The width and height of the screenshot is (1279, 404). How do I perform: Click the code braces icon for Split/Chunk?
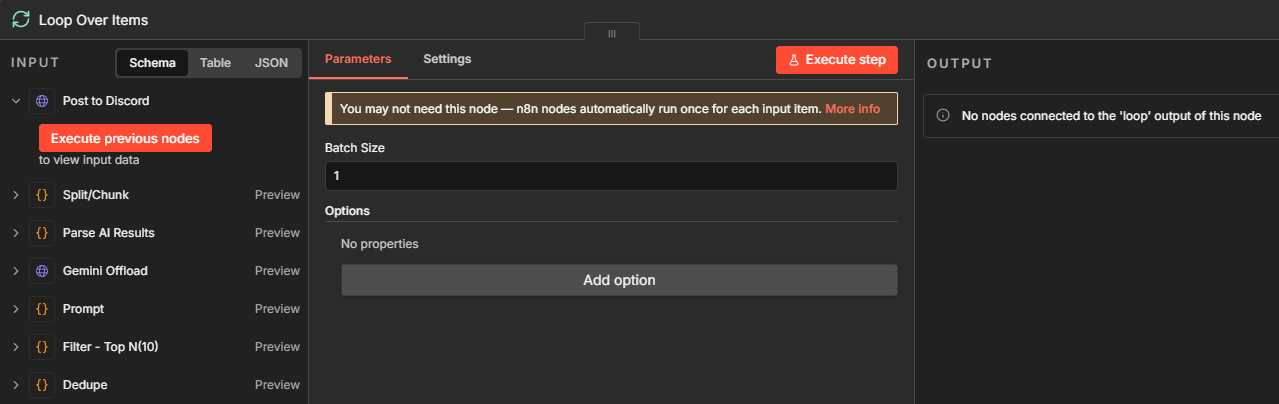(x=42, y=195)
